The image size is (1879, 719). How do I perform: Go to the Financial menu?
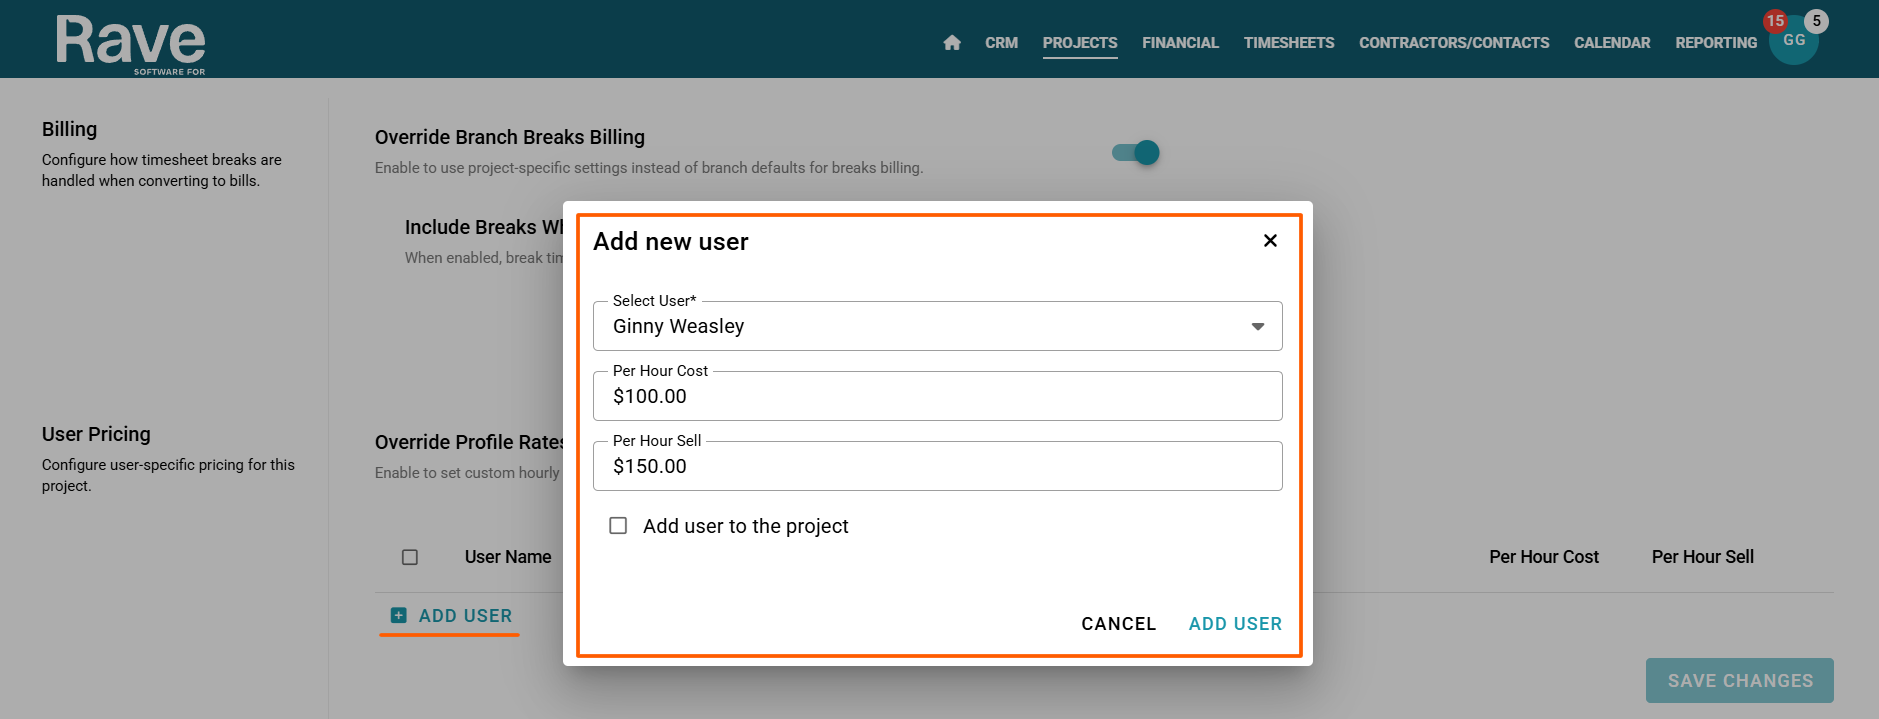tap(1180, 43)
